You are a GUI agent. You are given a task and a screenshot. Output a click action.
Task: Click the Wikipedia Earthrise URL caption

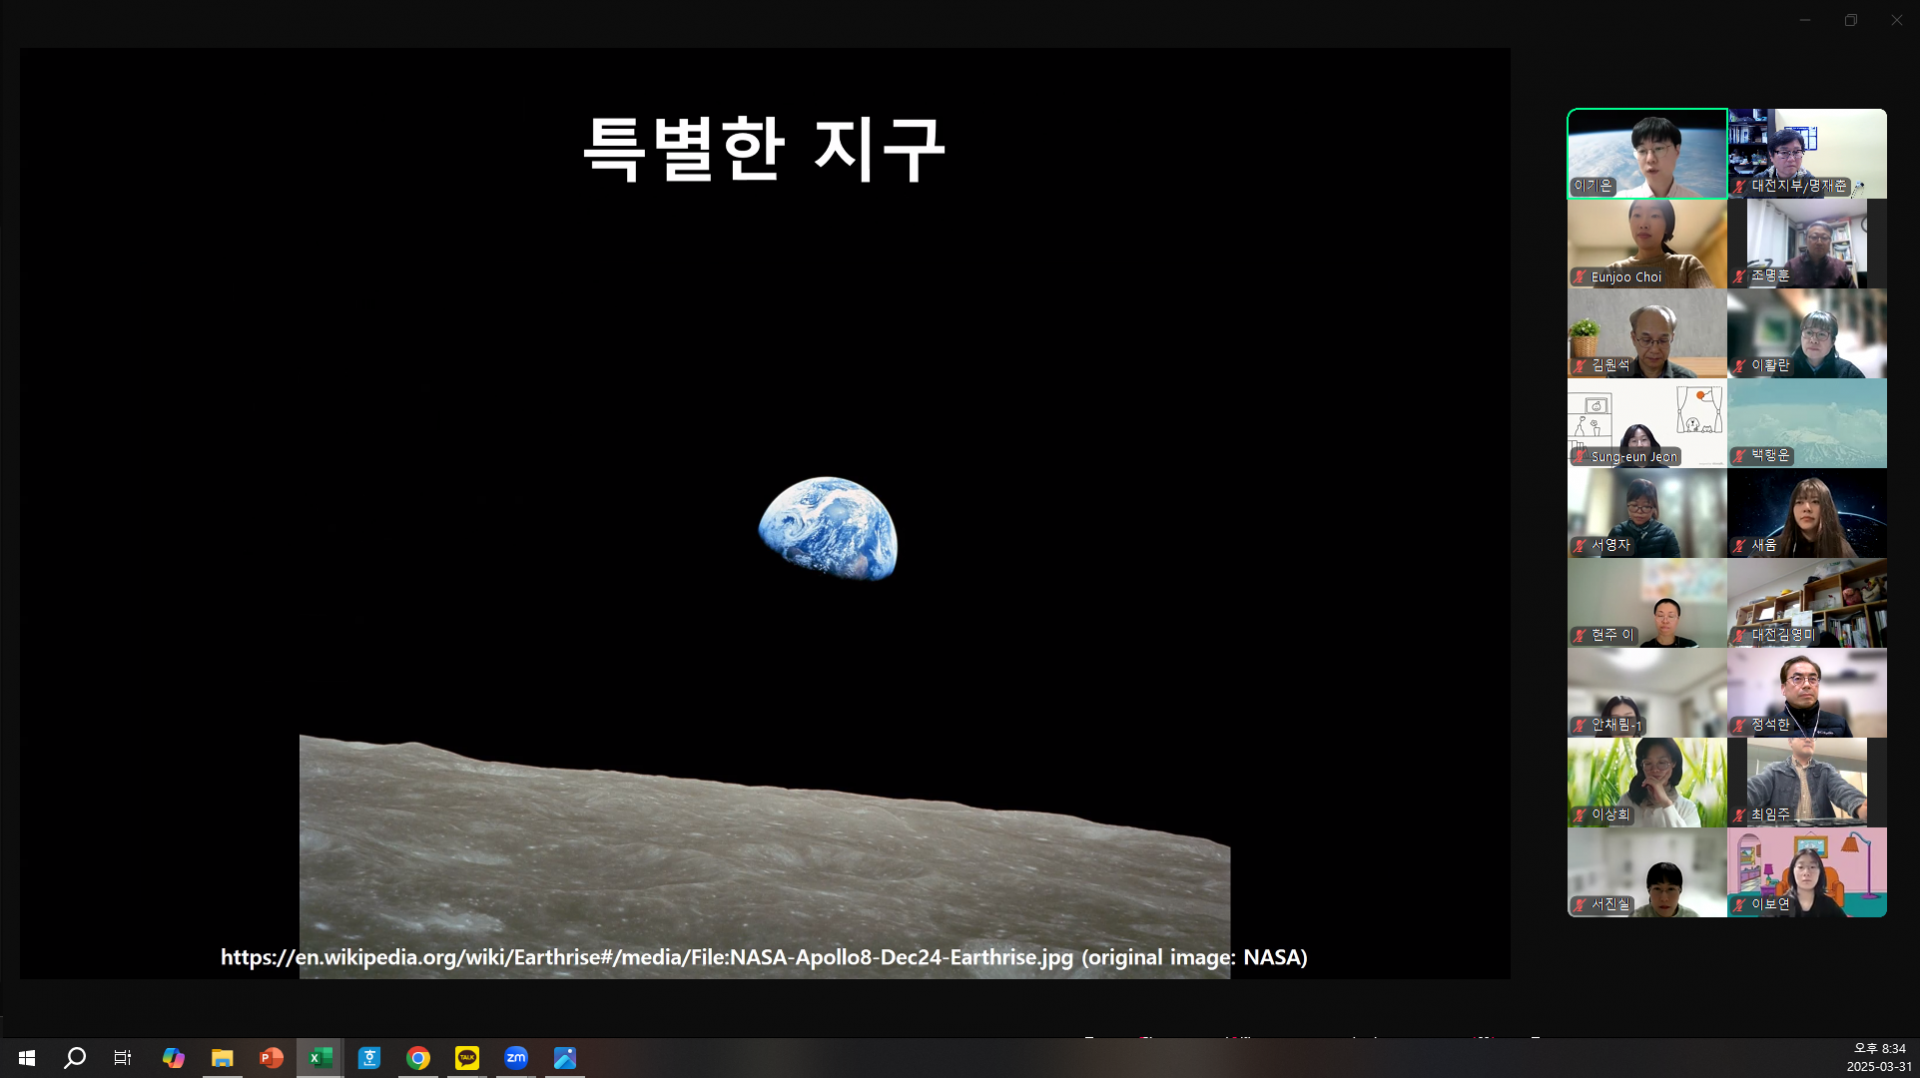tap(764, 958)
